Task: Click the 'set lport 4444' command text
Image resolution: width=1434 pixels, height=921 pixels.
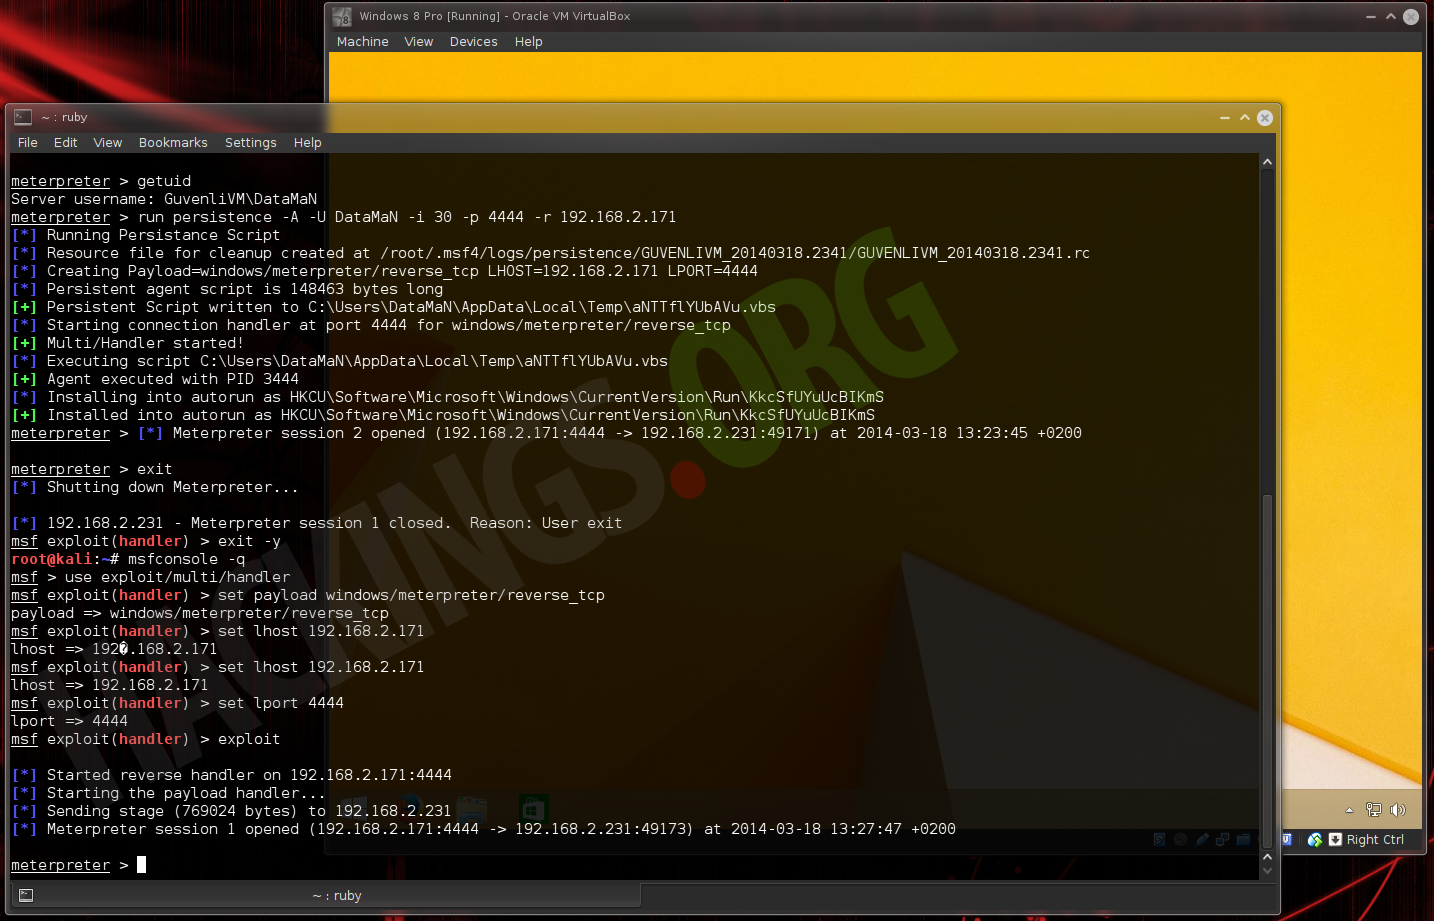Action: (281, 703)
